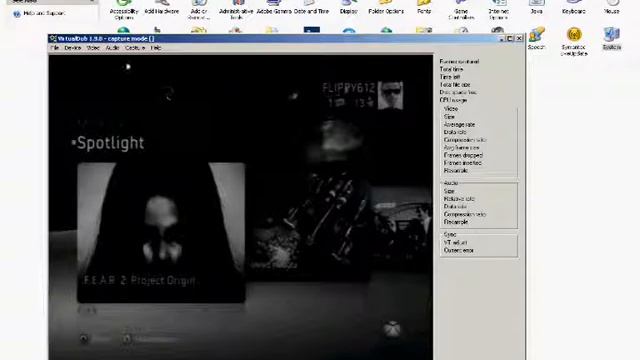Viewport: 640px width, 360px height.
Task: Click the Size label in the Audio group
Action: [449, 191]
